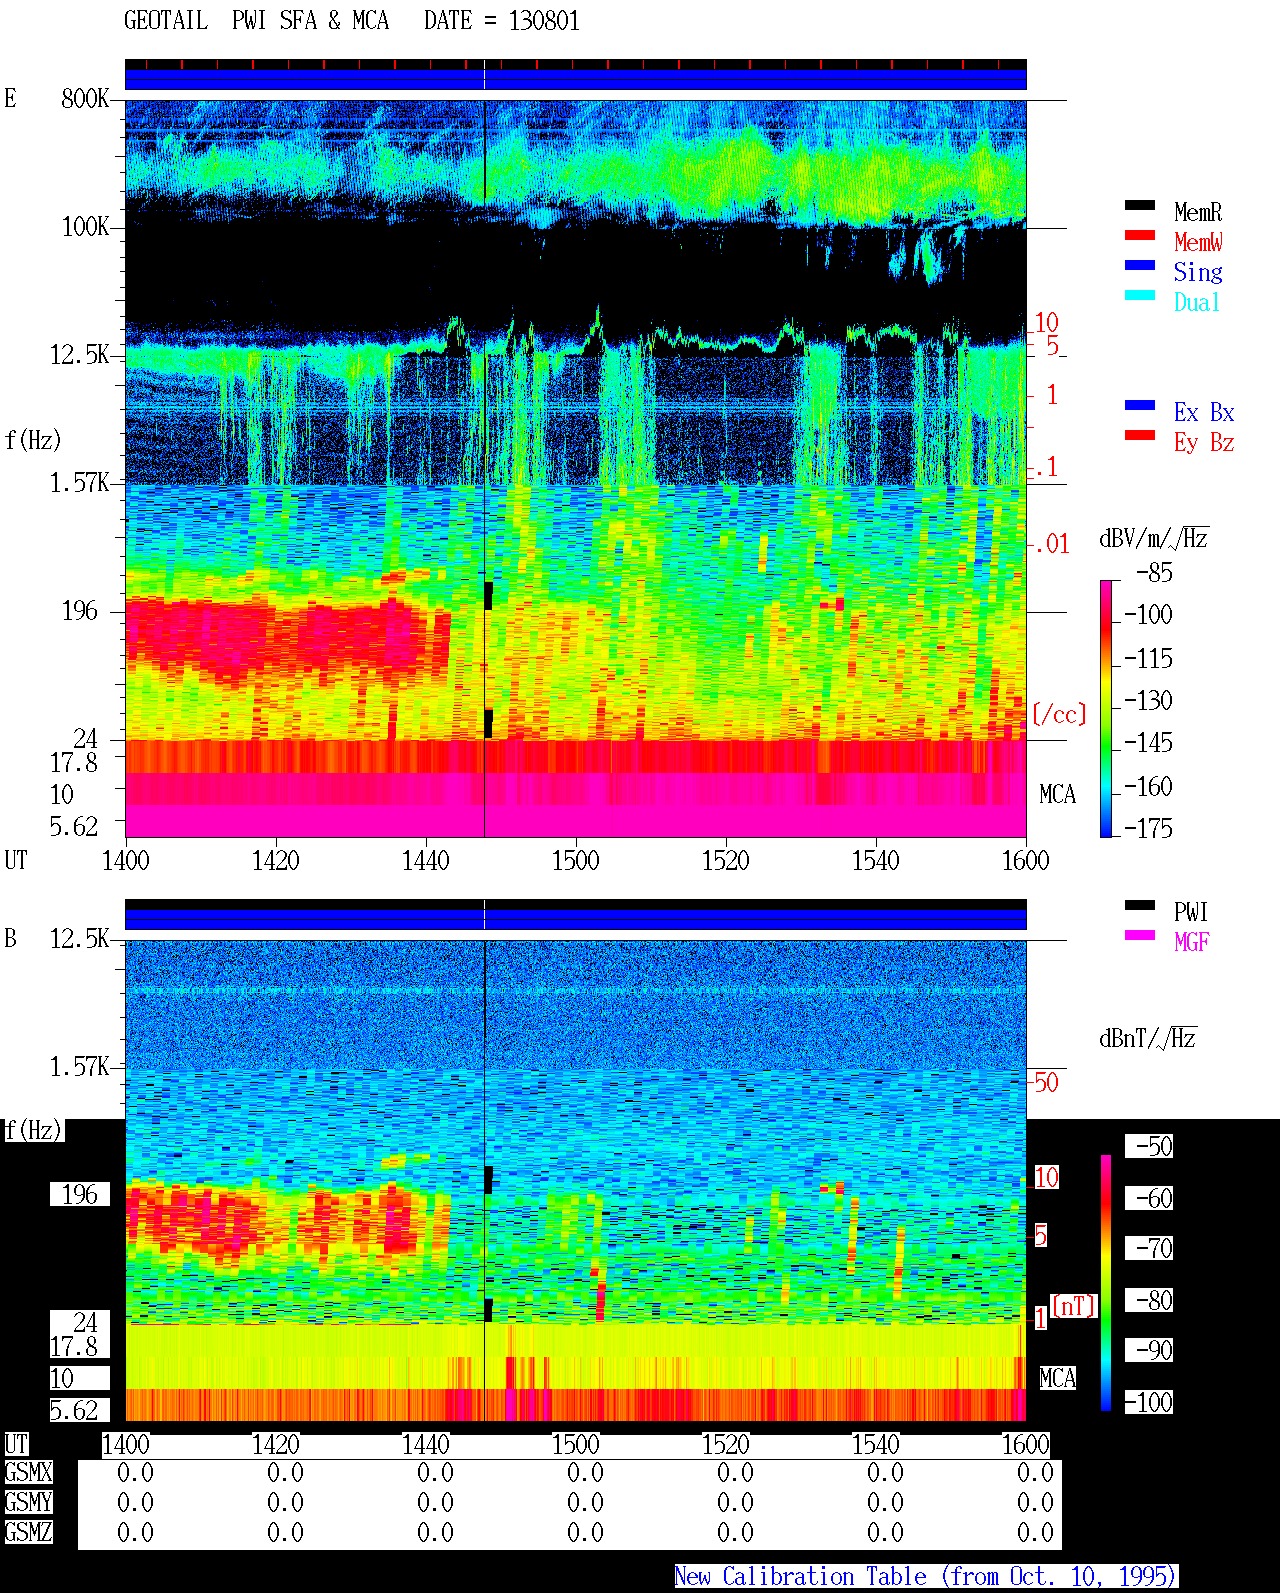Pick the blue swatch beside Sing
The height and width of the screenshot is (1593, 1280).
click(x=1140, y=265)
